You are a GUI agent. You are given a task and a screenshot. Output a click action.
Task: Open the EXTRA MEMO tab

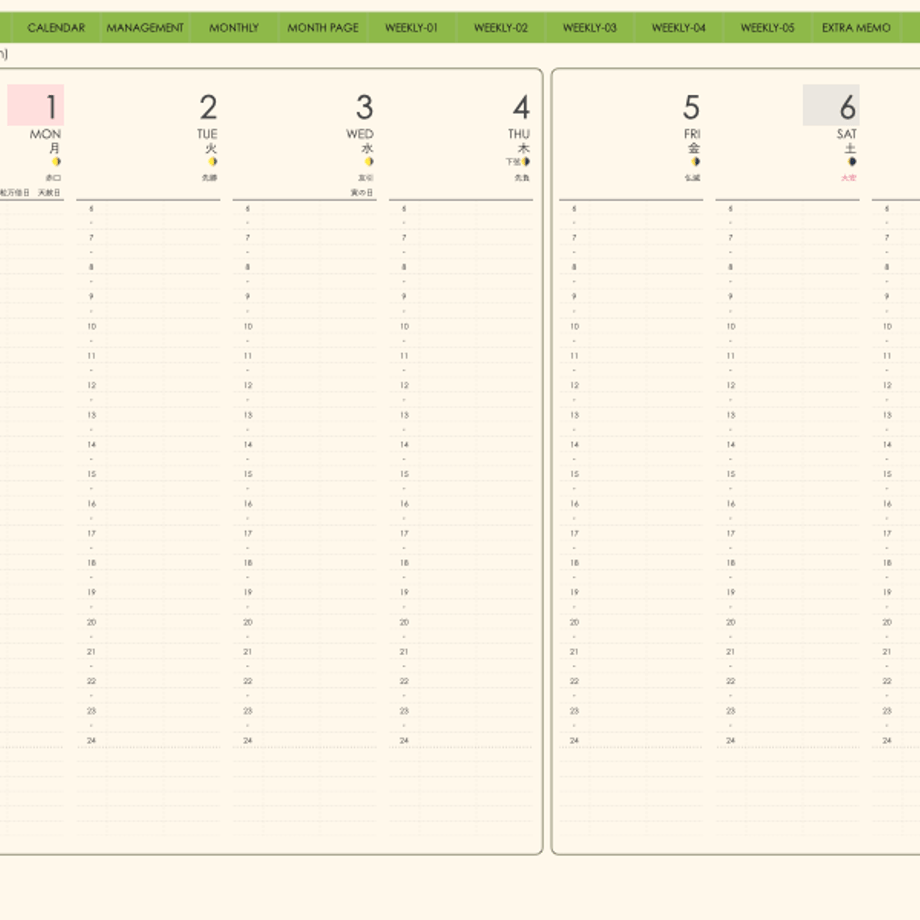[856, 28]
